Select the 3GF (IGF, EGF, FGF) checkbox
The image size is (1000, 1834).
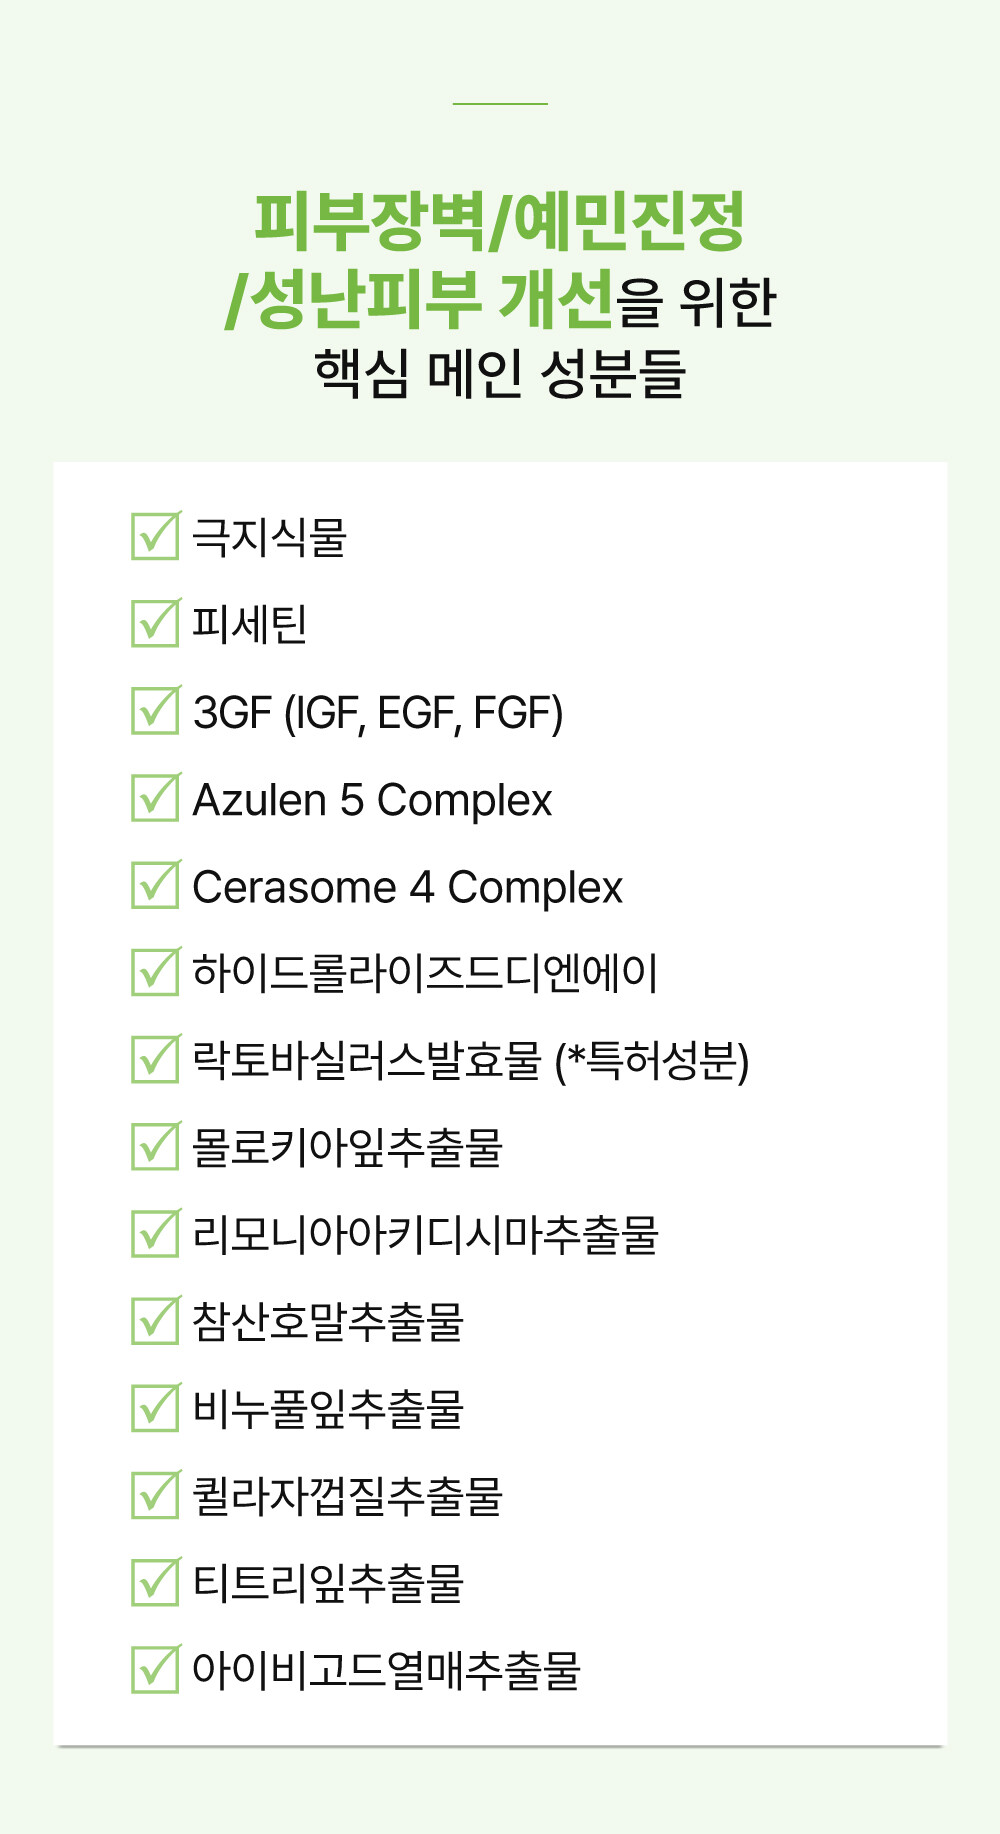click(x=156, y=710)
